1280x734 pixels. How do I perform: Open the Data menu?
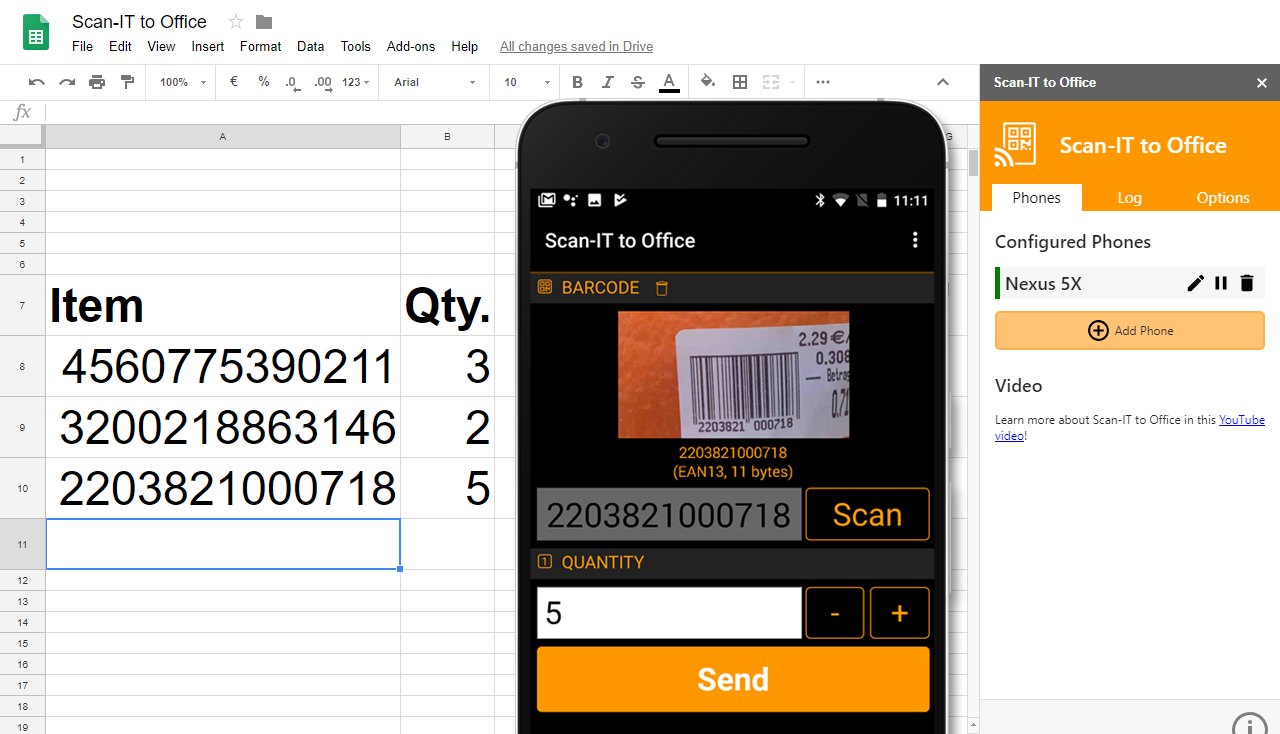[x=310, y=46]
